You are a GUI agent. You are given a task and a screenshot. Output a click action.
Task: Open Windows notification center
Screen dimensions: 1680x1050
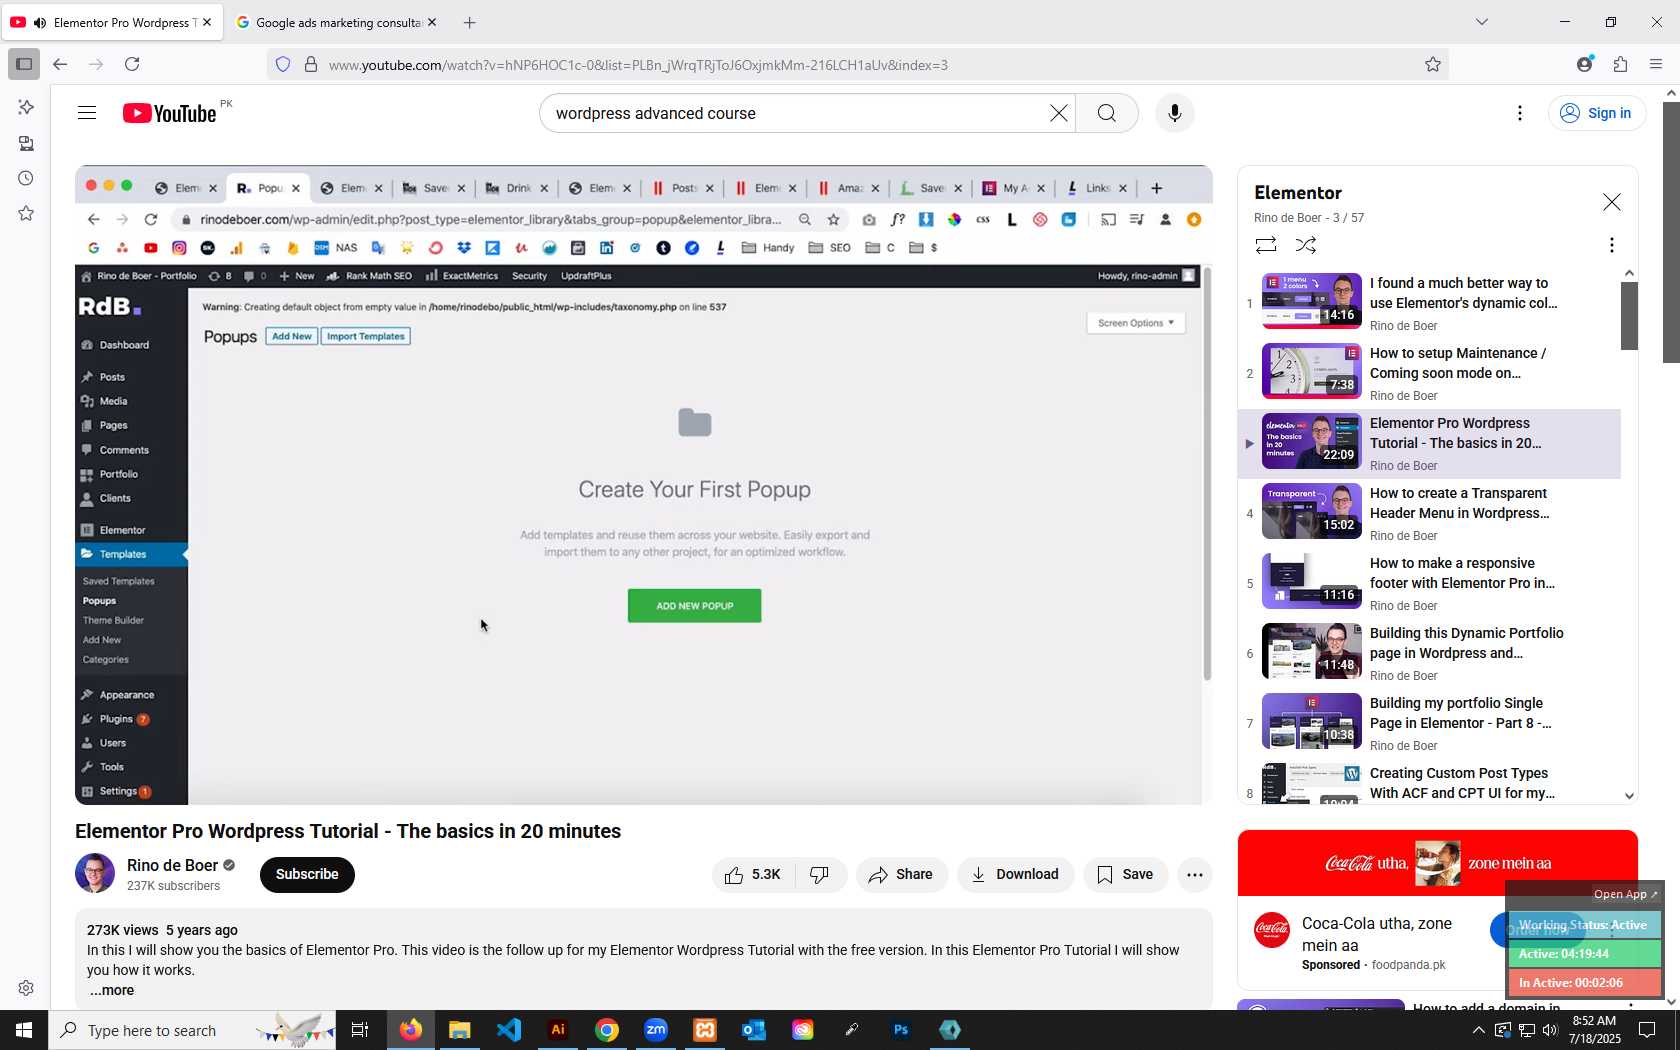click(x=1647, y=1030)
